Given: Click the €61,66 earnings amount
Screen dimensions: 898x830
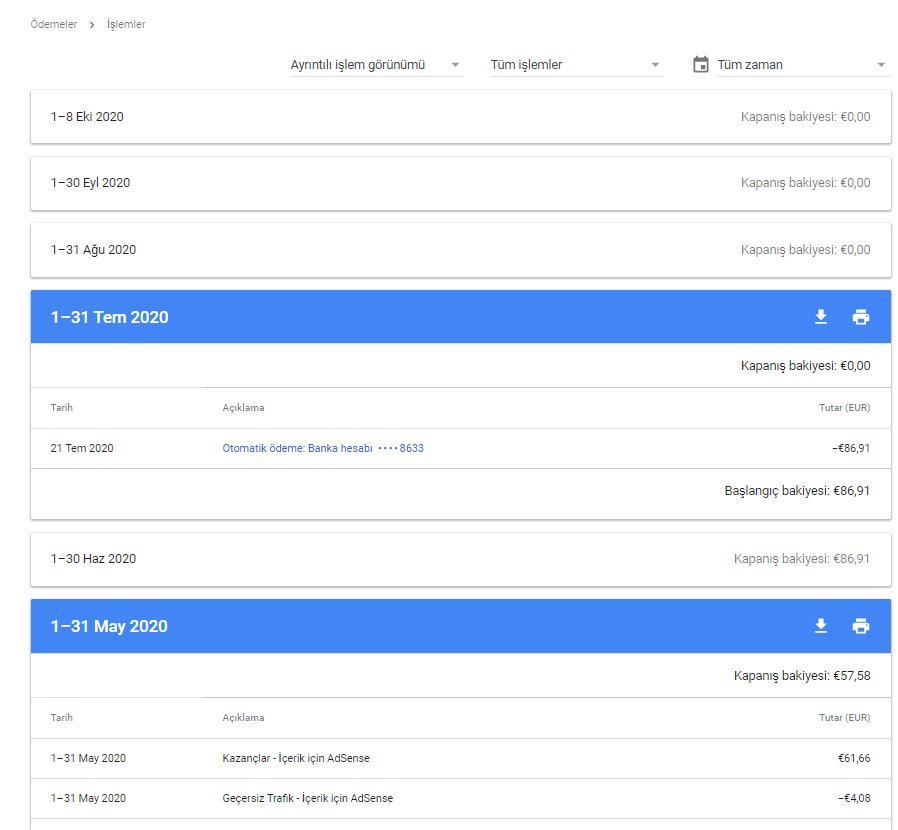Looking at the screenshot, I should point(854,758).
